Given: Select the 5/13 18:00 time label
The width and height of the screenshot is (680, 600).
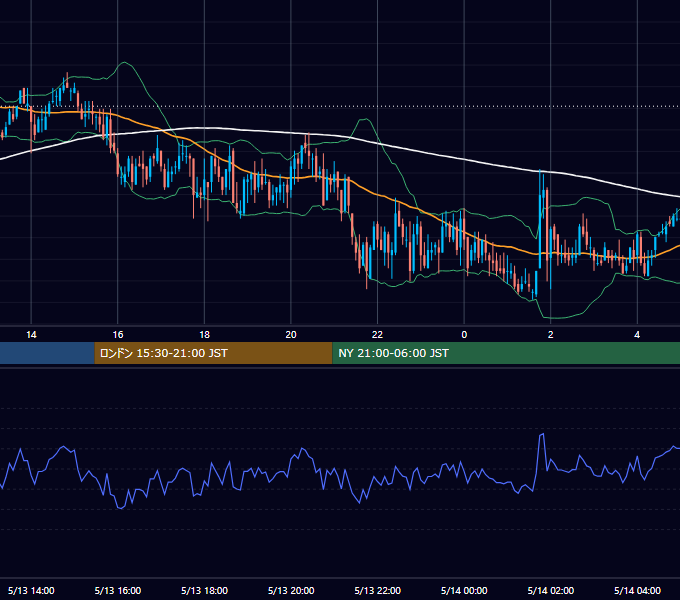Looking at the screenshot, I should click(204, 590).
